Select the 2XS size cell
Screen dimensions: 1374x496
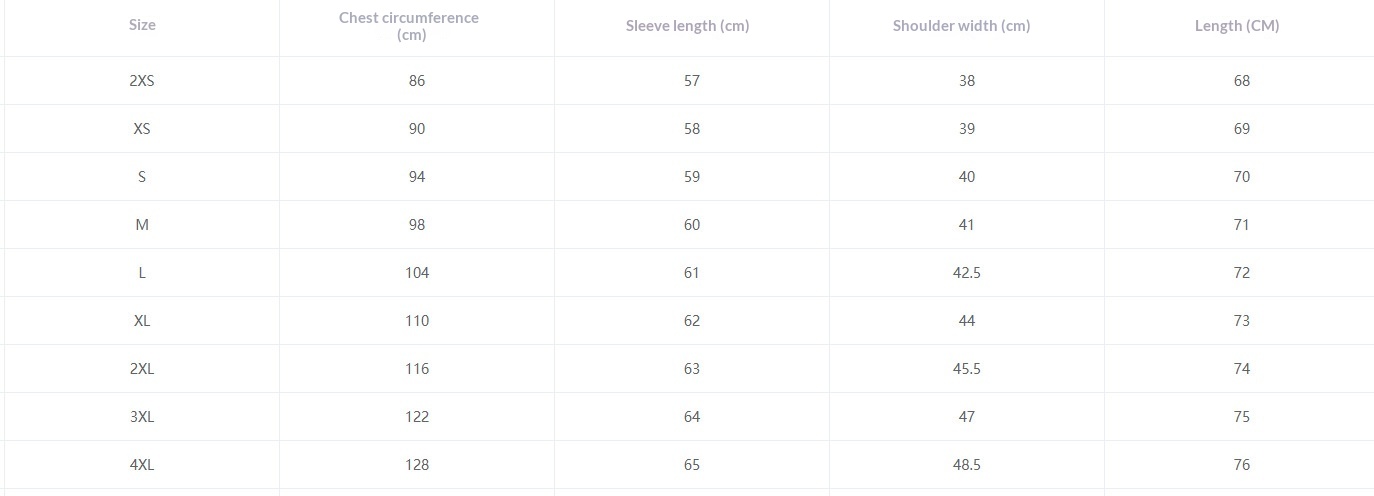[x=142, y=81]
